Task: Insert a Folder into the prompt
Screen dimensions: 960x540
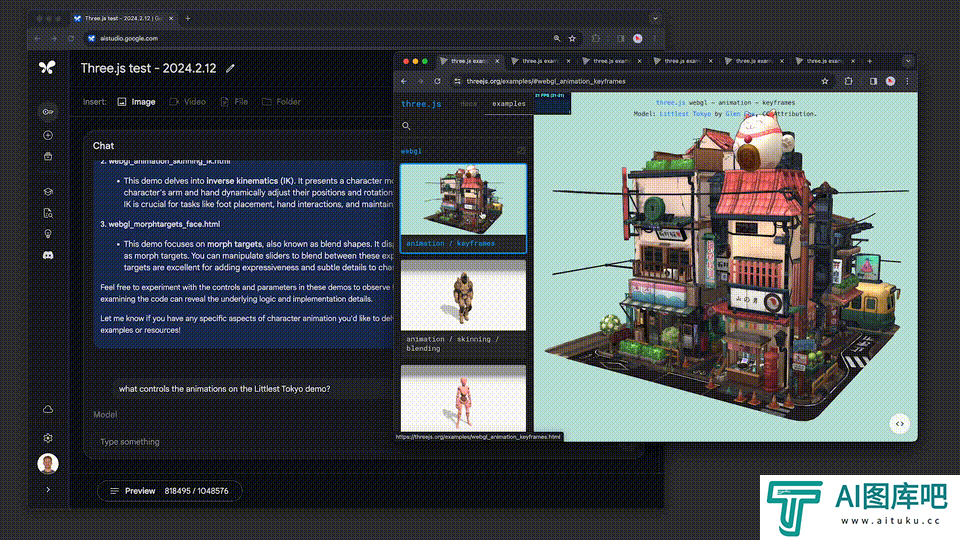Action: pyautogui.click(x=281, y=102)
